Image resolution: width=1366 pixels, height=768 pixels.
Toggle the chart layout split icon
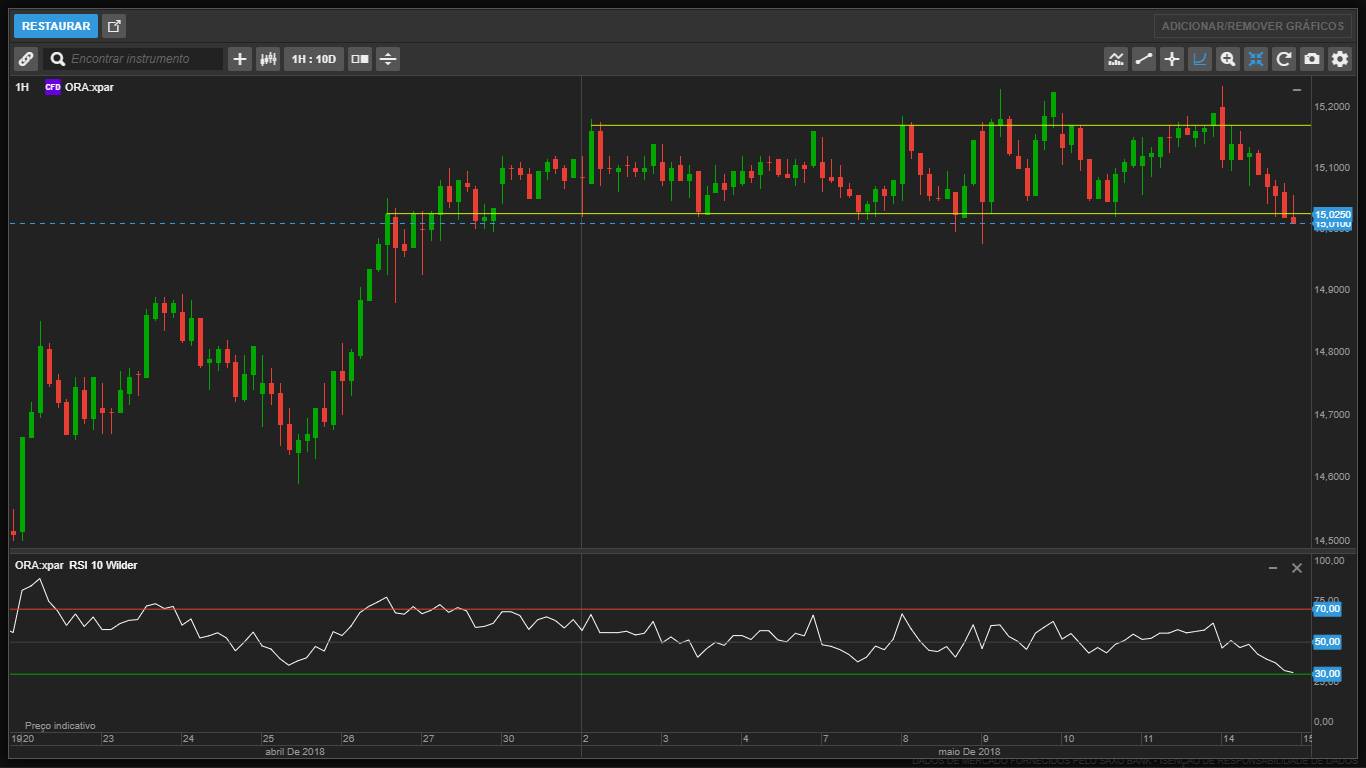(360, 59)
